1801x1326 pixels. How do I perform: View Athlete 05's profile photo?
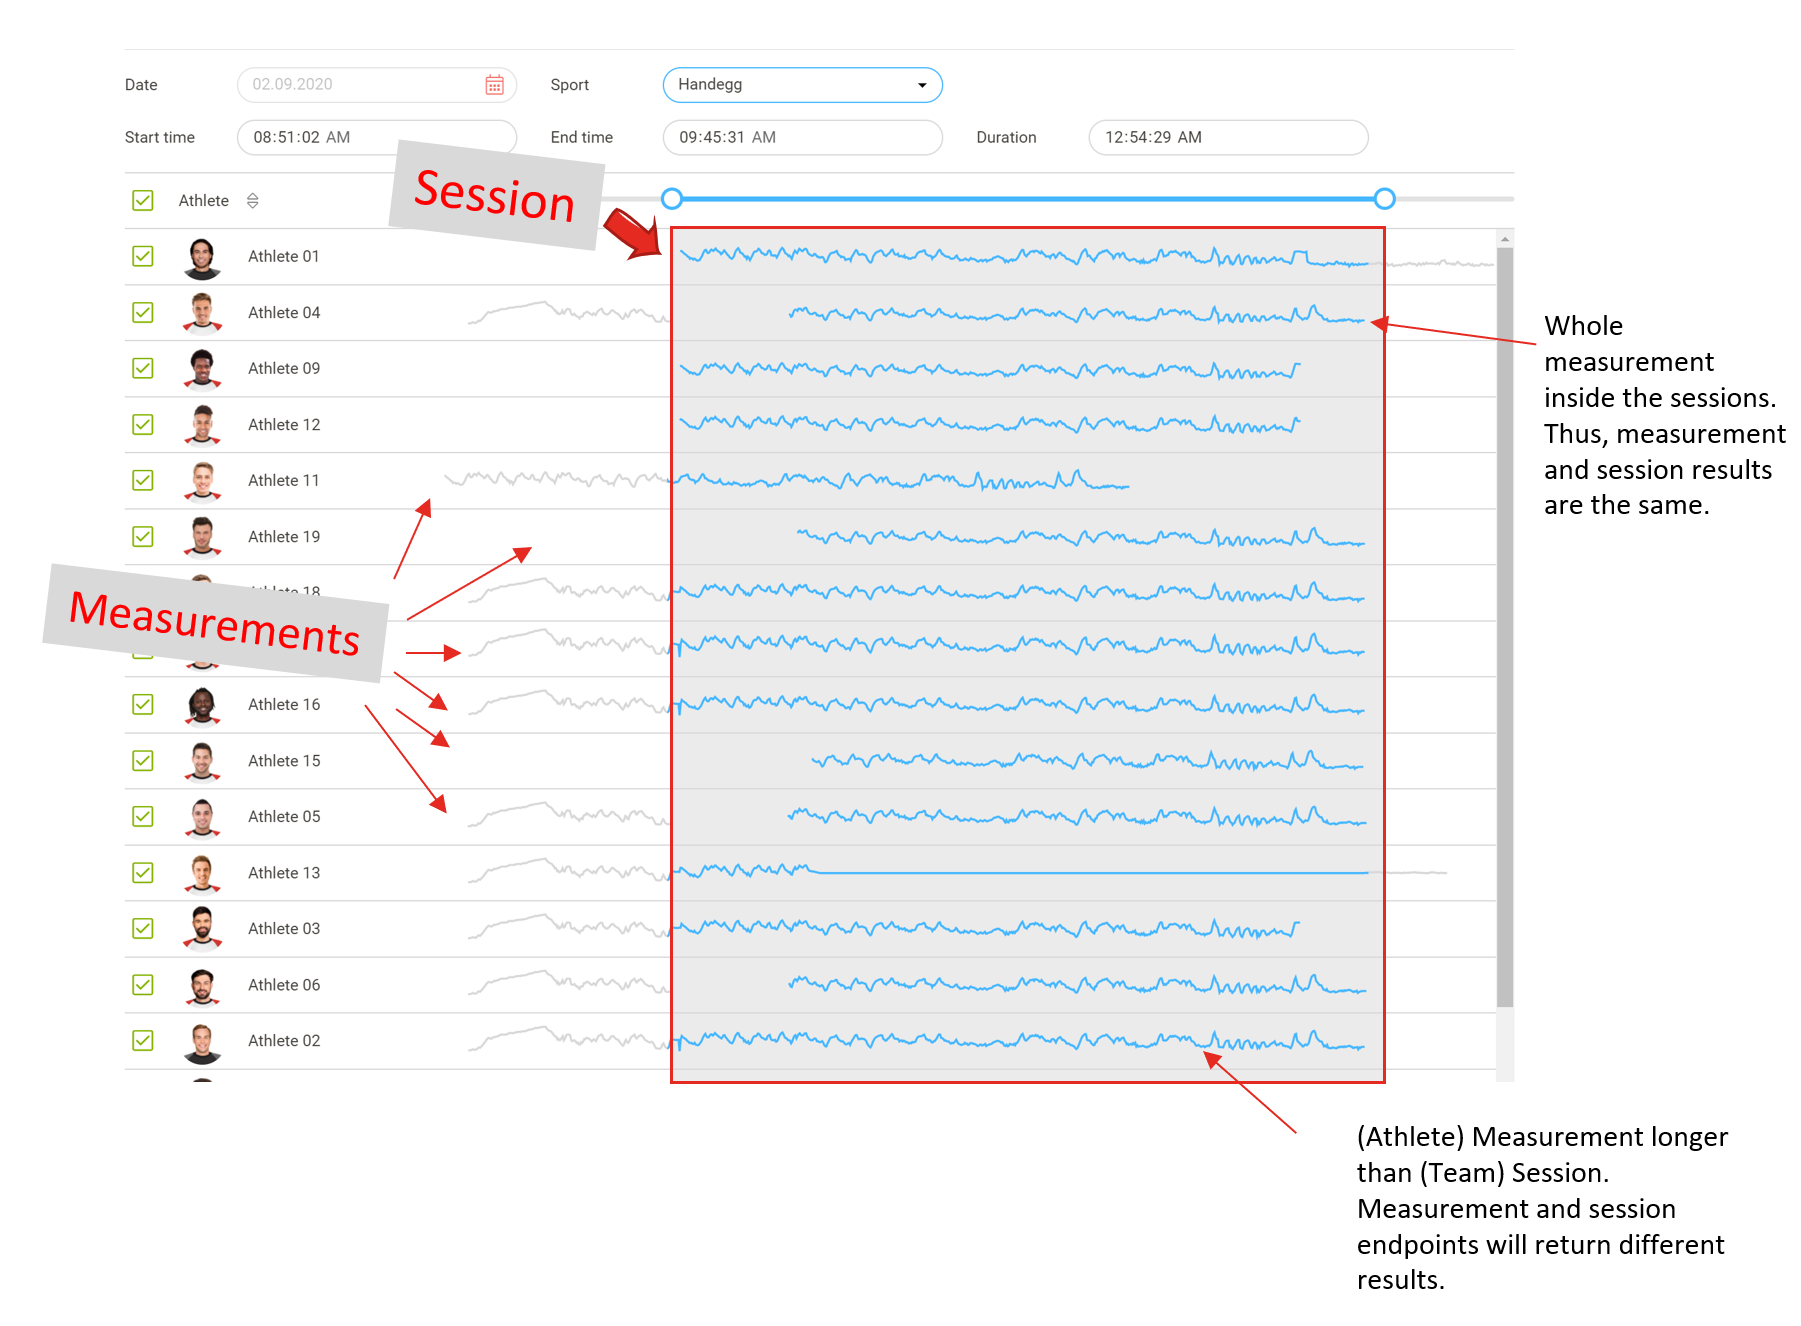click(x=202, y=816)
